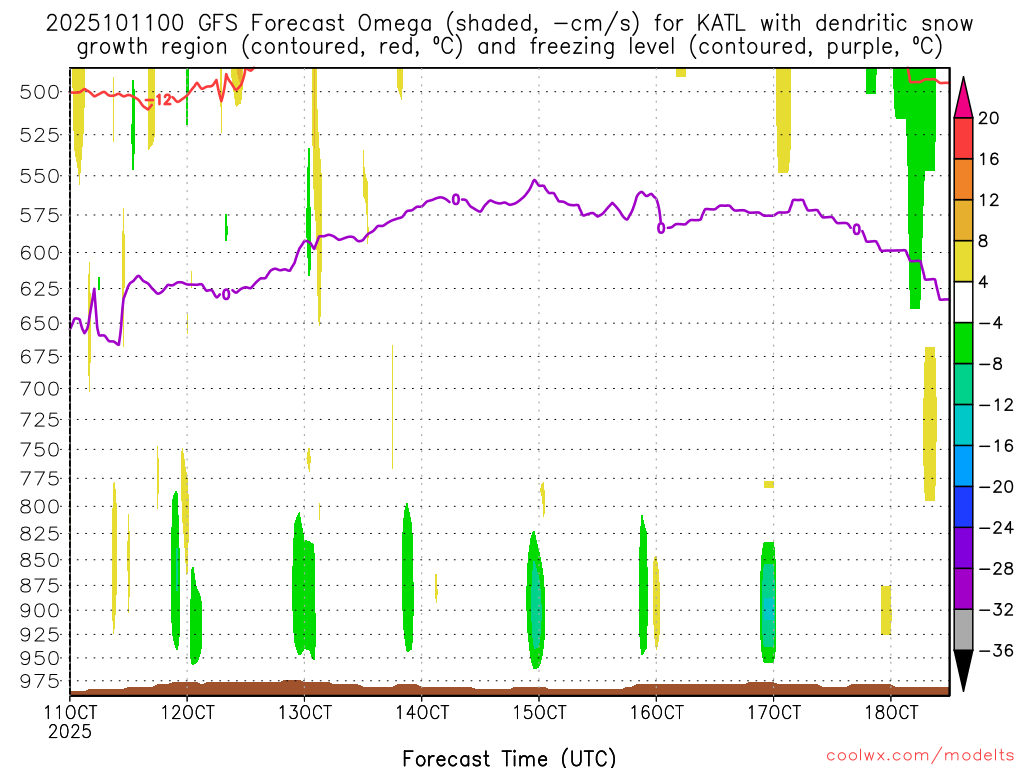Screen dimensions: 1024x768
Task: Click the Forecast Time (UTC) axis title
Action: point(509,758)
